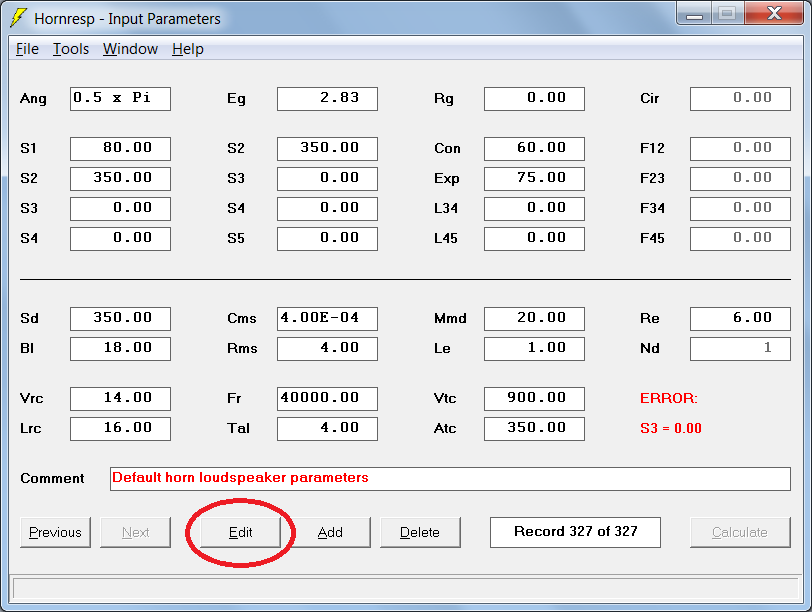Click the Vtc field with value 900.00
This screenshot has height=612, width=812.
pos(534,399)
